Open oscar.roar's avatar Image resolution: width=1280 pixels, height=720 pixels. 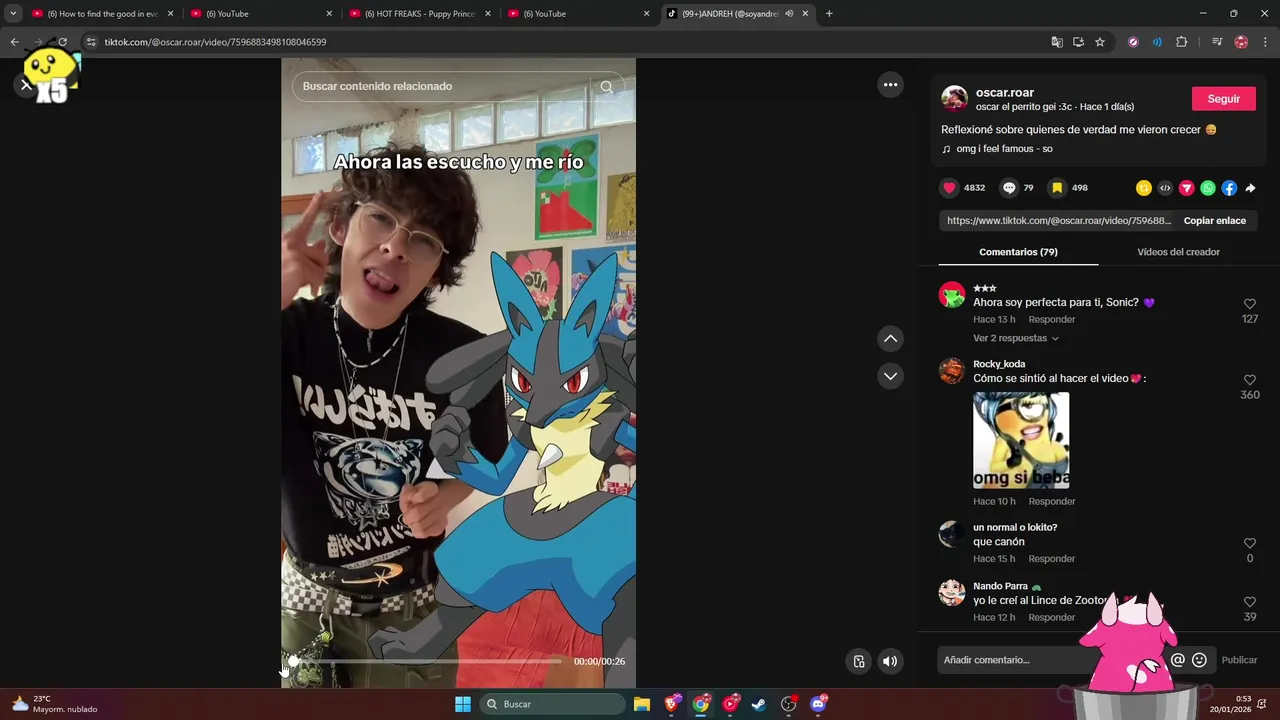pyautogui.click(x=954, y=98)
